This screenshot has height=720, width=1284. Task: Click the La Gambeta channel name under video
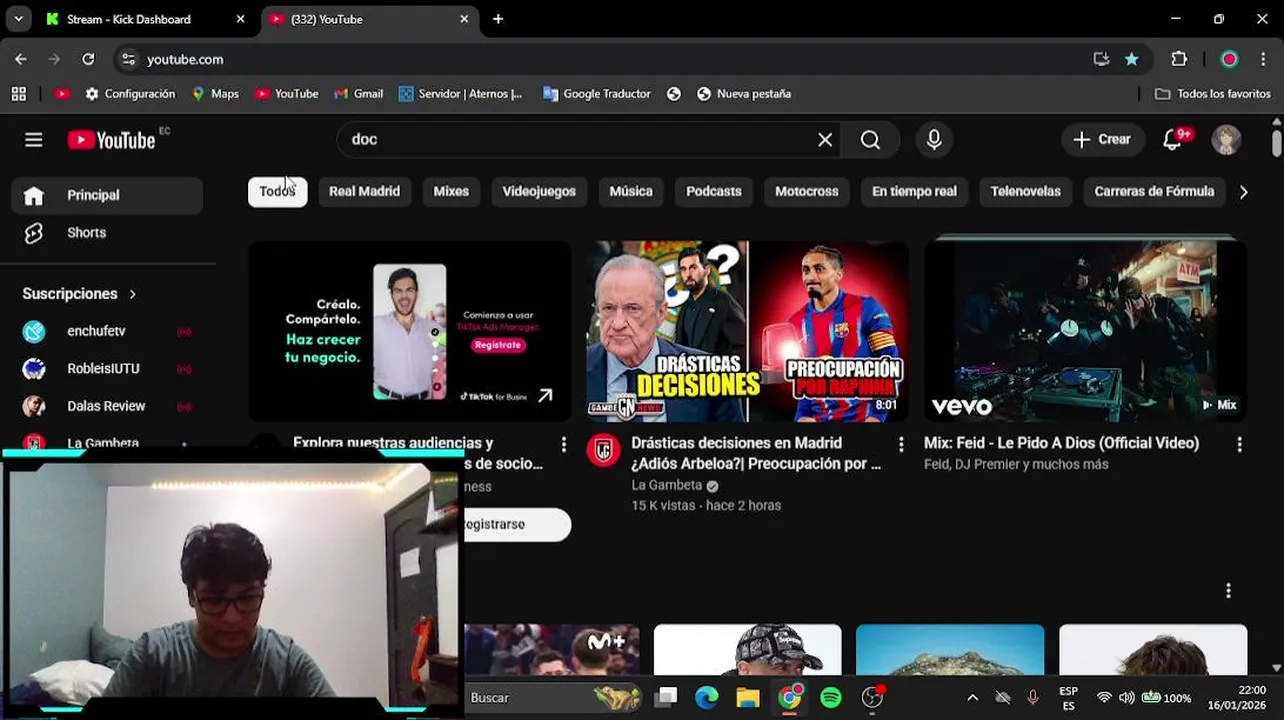tap(667, 485)
